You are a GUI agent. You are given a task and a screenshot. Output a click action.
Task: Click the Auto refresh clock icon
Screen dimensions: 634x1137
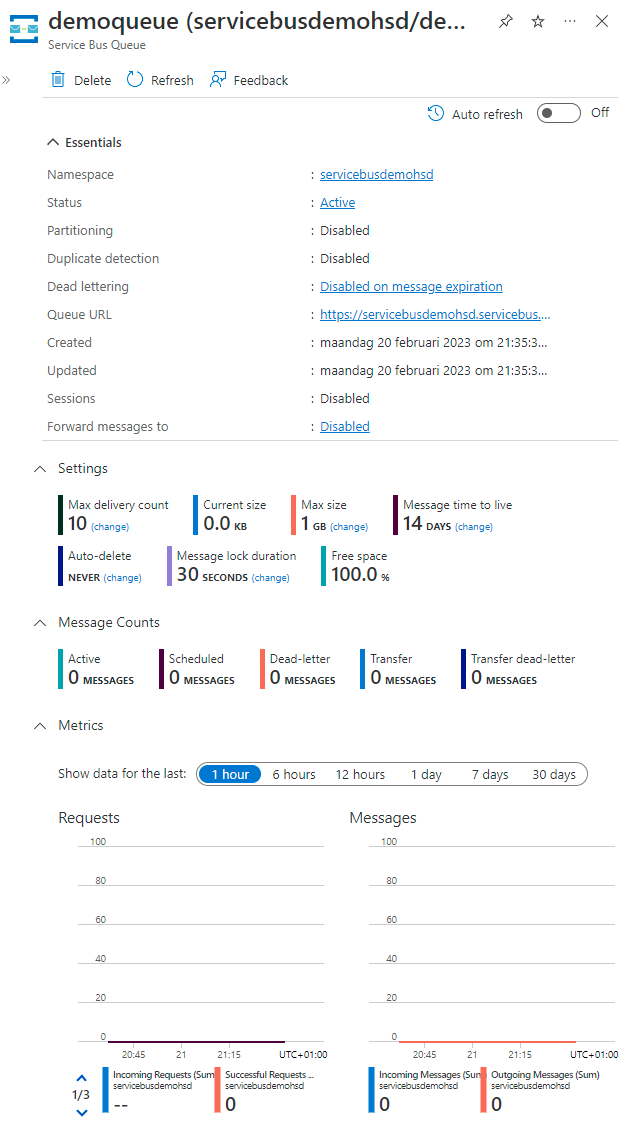[x=435, y=113]
